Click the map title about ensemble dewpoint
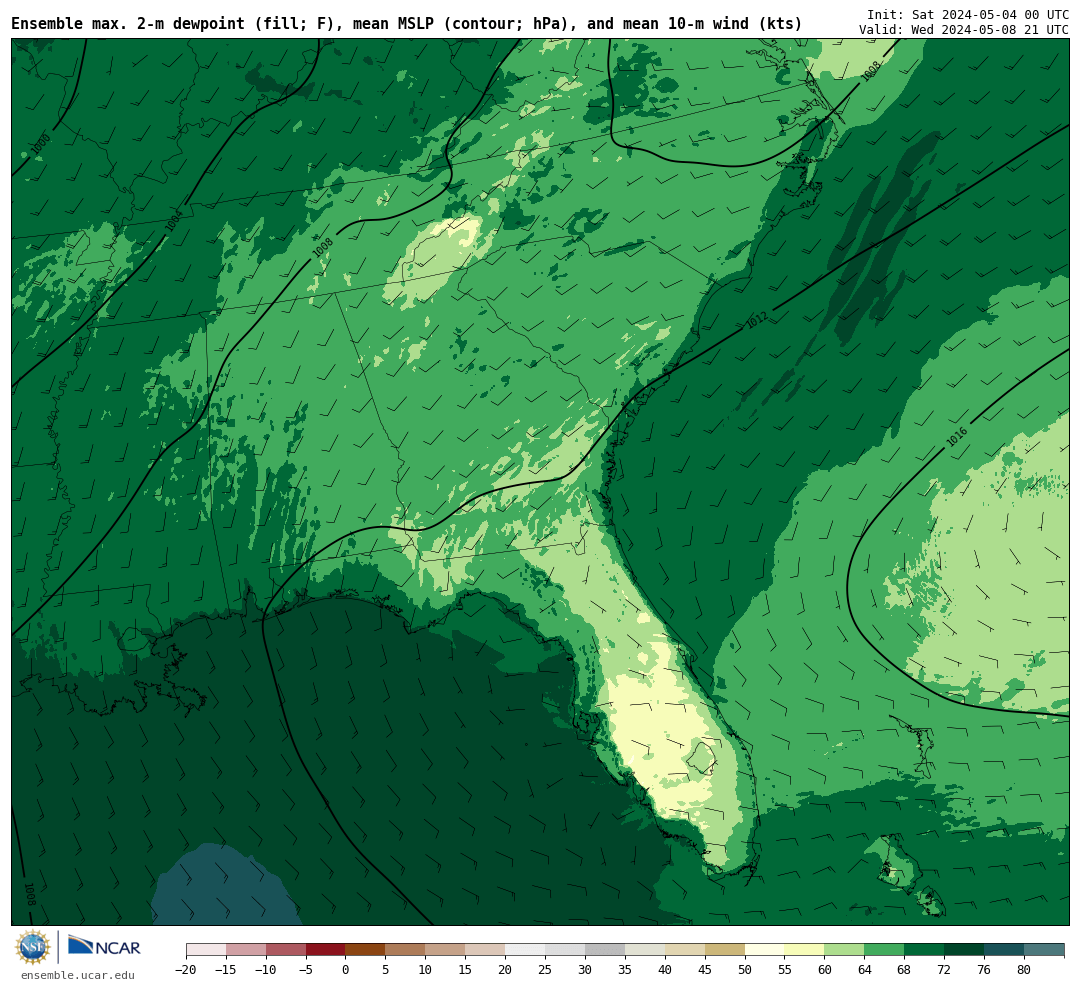The image size is (1080, 988). (x=406, y=23)
